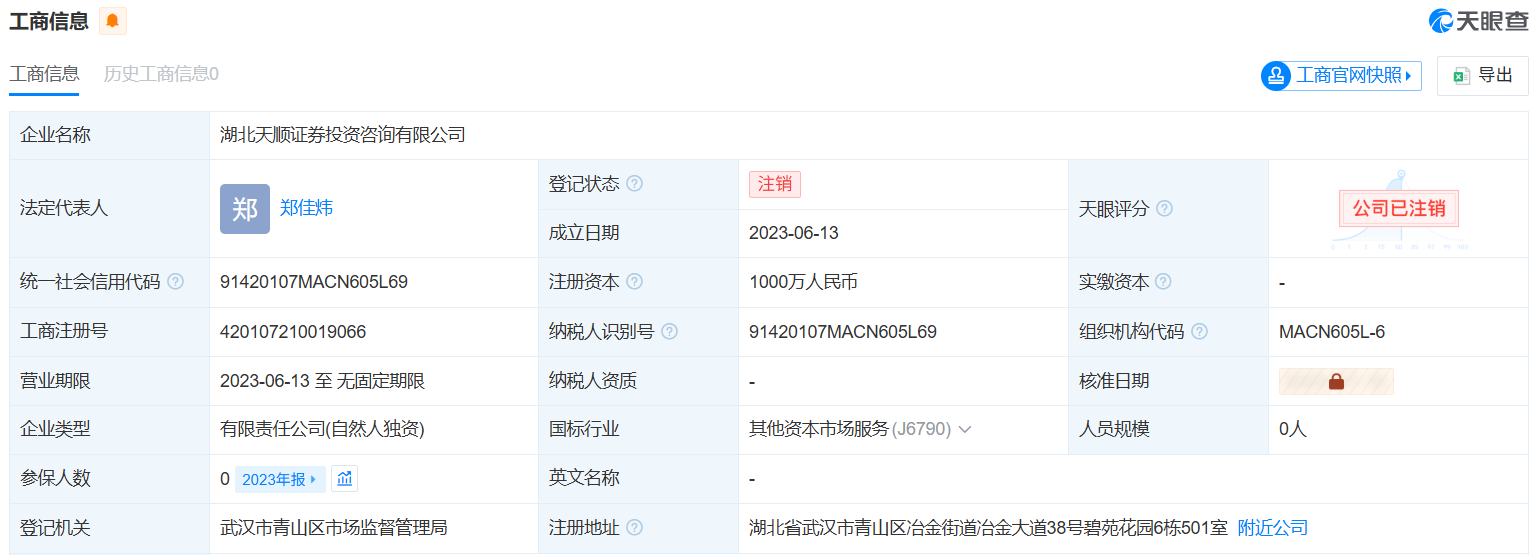The height and width of the screenshot is (555, 1535).
Task: Switch to the 历史工商信息 tab
Action: pyautogui.click(x=161, y=74)
